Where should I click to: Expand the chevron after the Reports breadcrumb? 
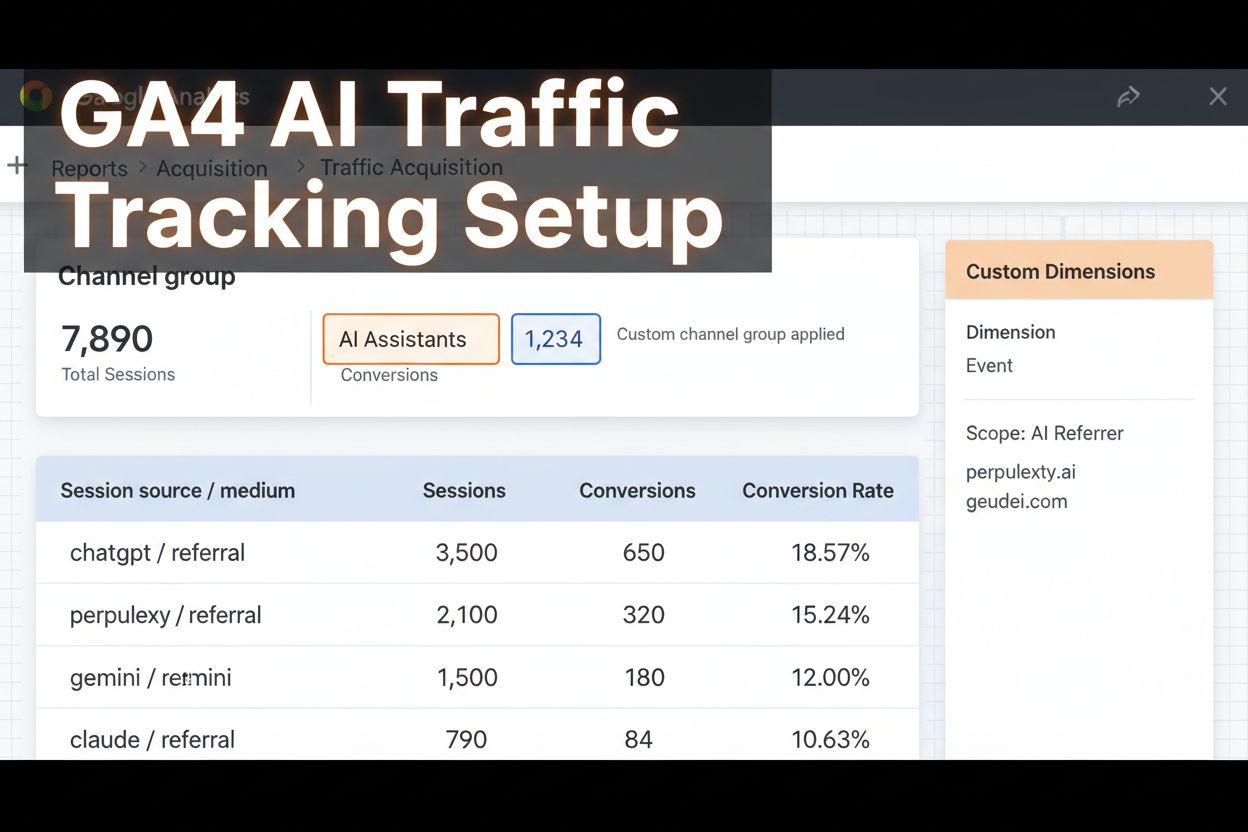(142, 168)
